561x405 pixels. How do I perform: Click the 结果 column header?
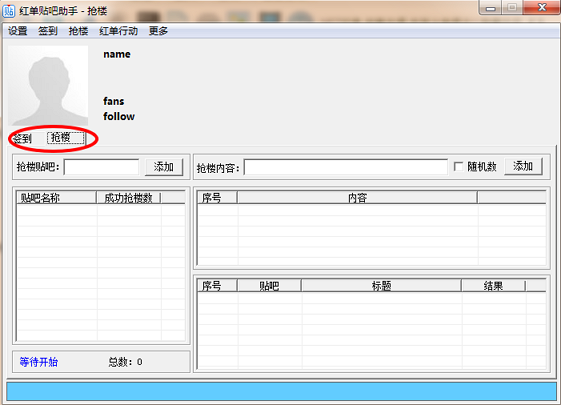point(493,286)
